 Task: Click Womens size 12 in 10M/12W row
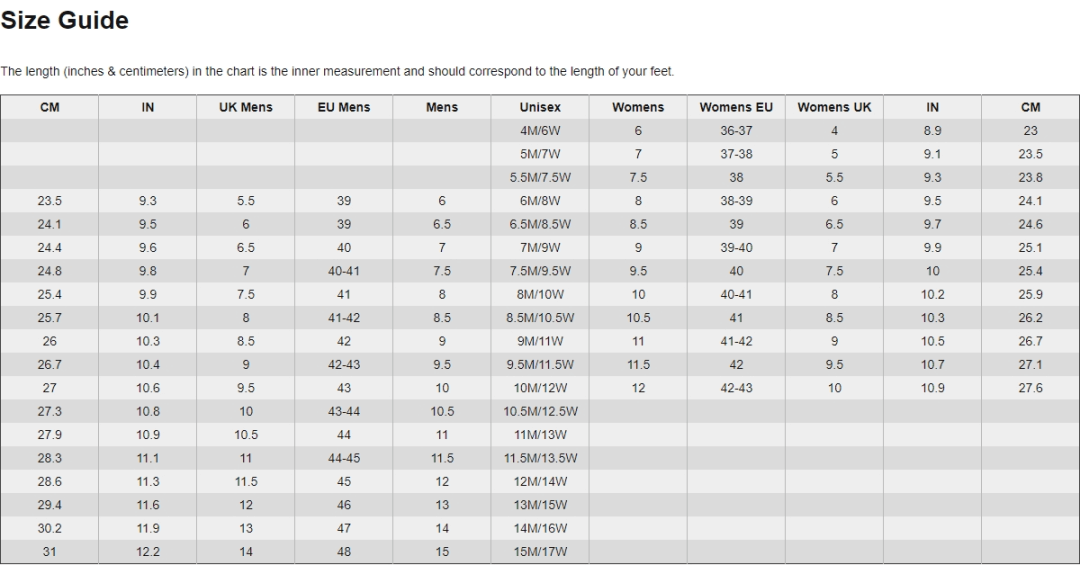[x=638, y=389]
